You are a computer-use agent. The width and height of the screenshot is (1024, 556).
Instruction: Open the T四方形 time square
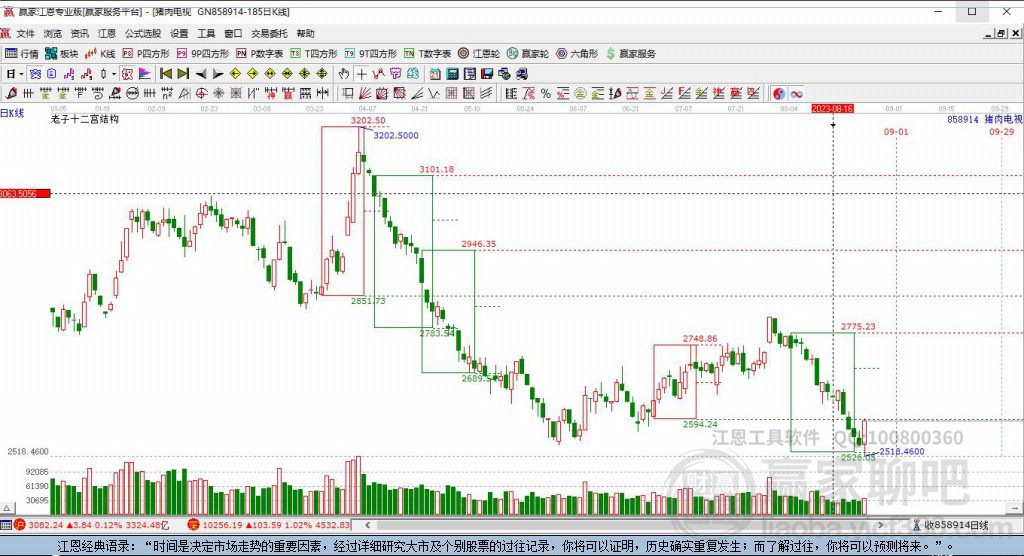coord(313,54)
